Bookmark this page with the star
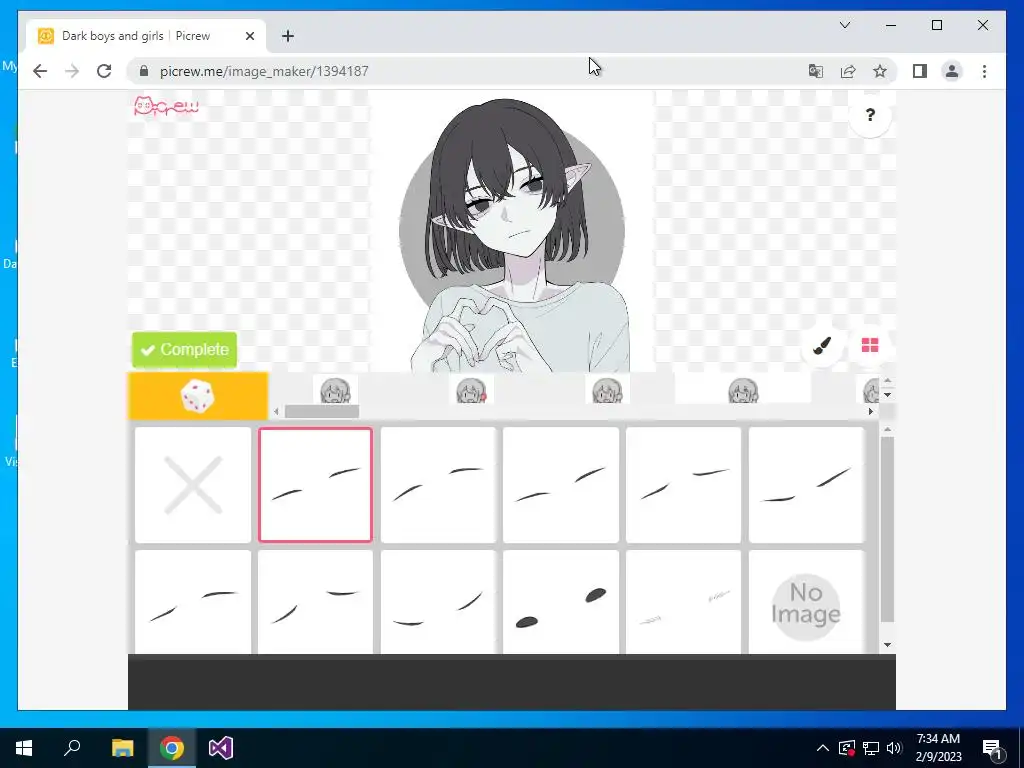The image size is (1024, 768). pyautogui.click(x=880, y=71)
